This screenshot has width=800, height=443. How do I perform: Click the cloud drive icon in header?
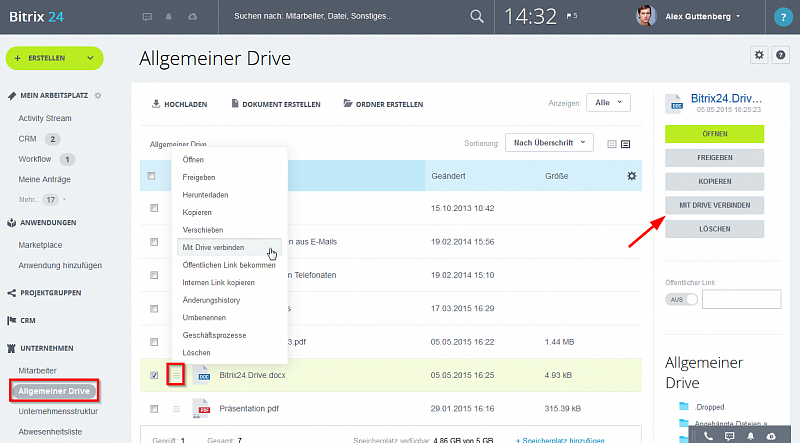pyautogui.click(x=192, y=17)
